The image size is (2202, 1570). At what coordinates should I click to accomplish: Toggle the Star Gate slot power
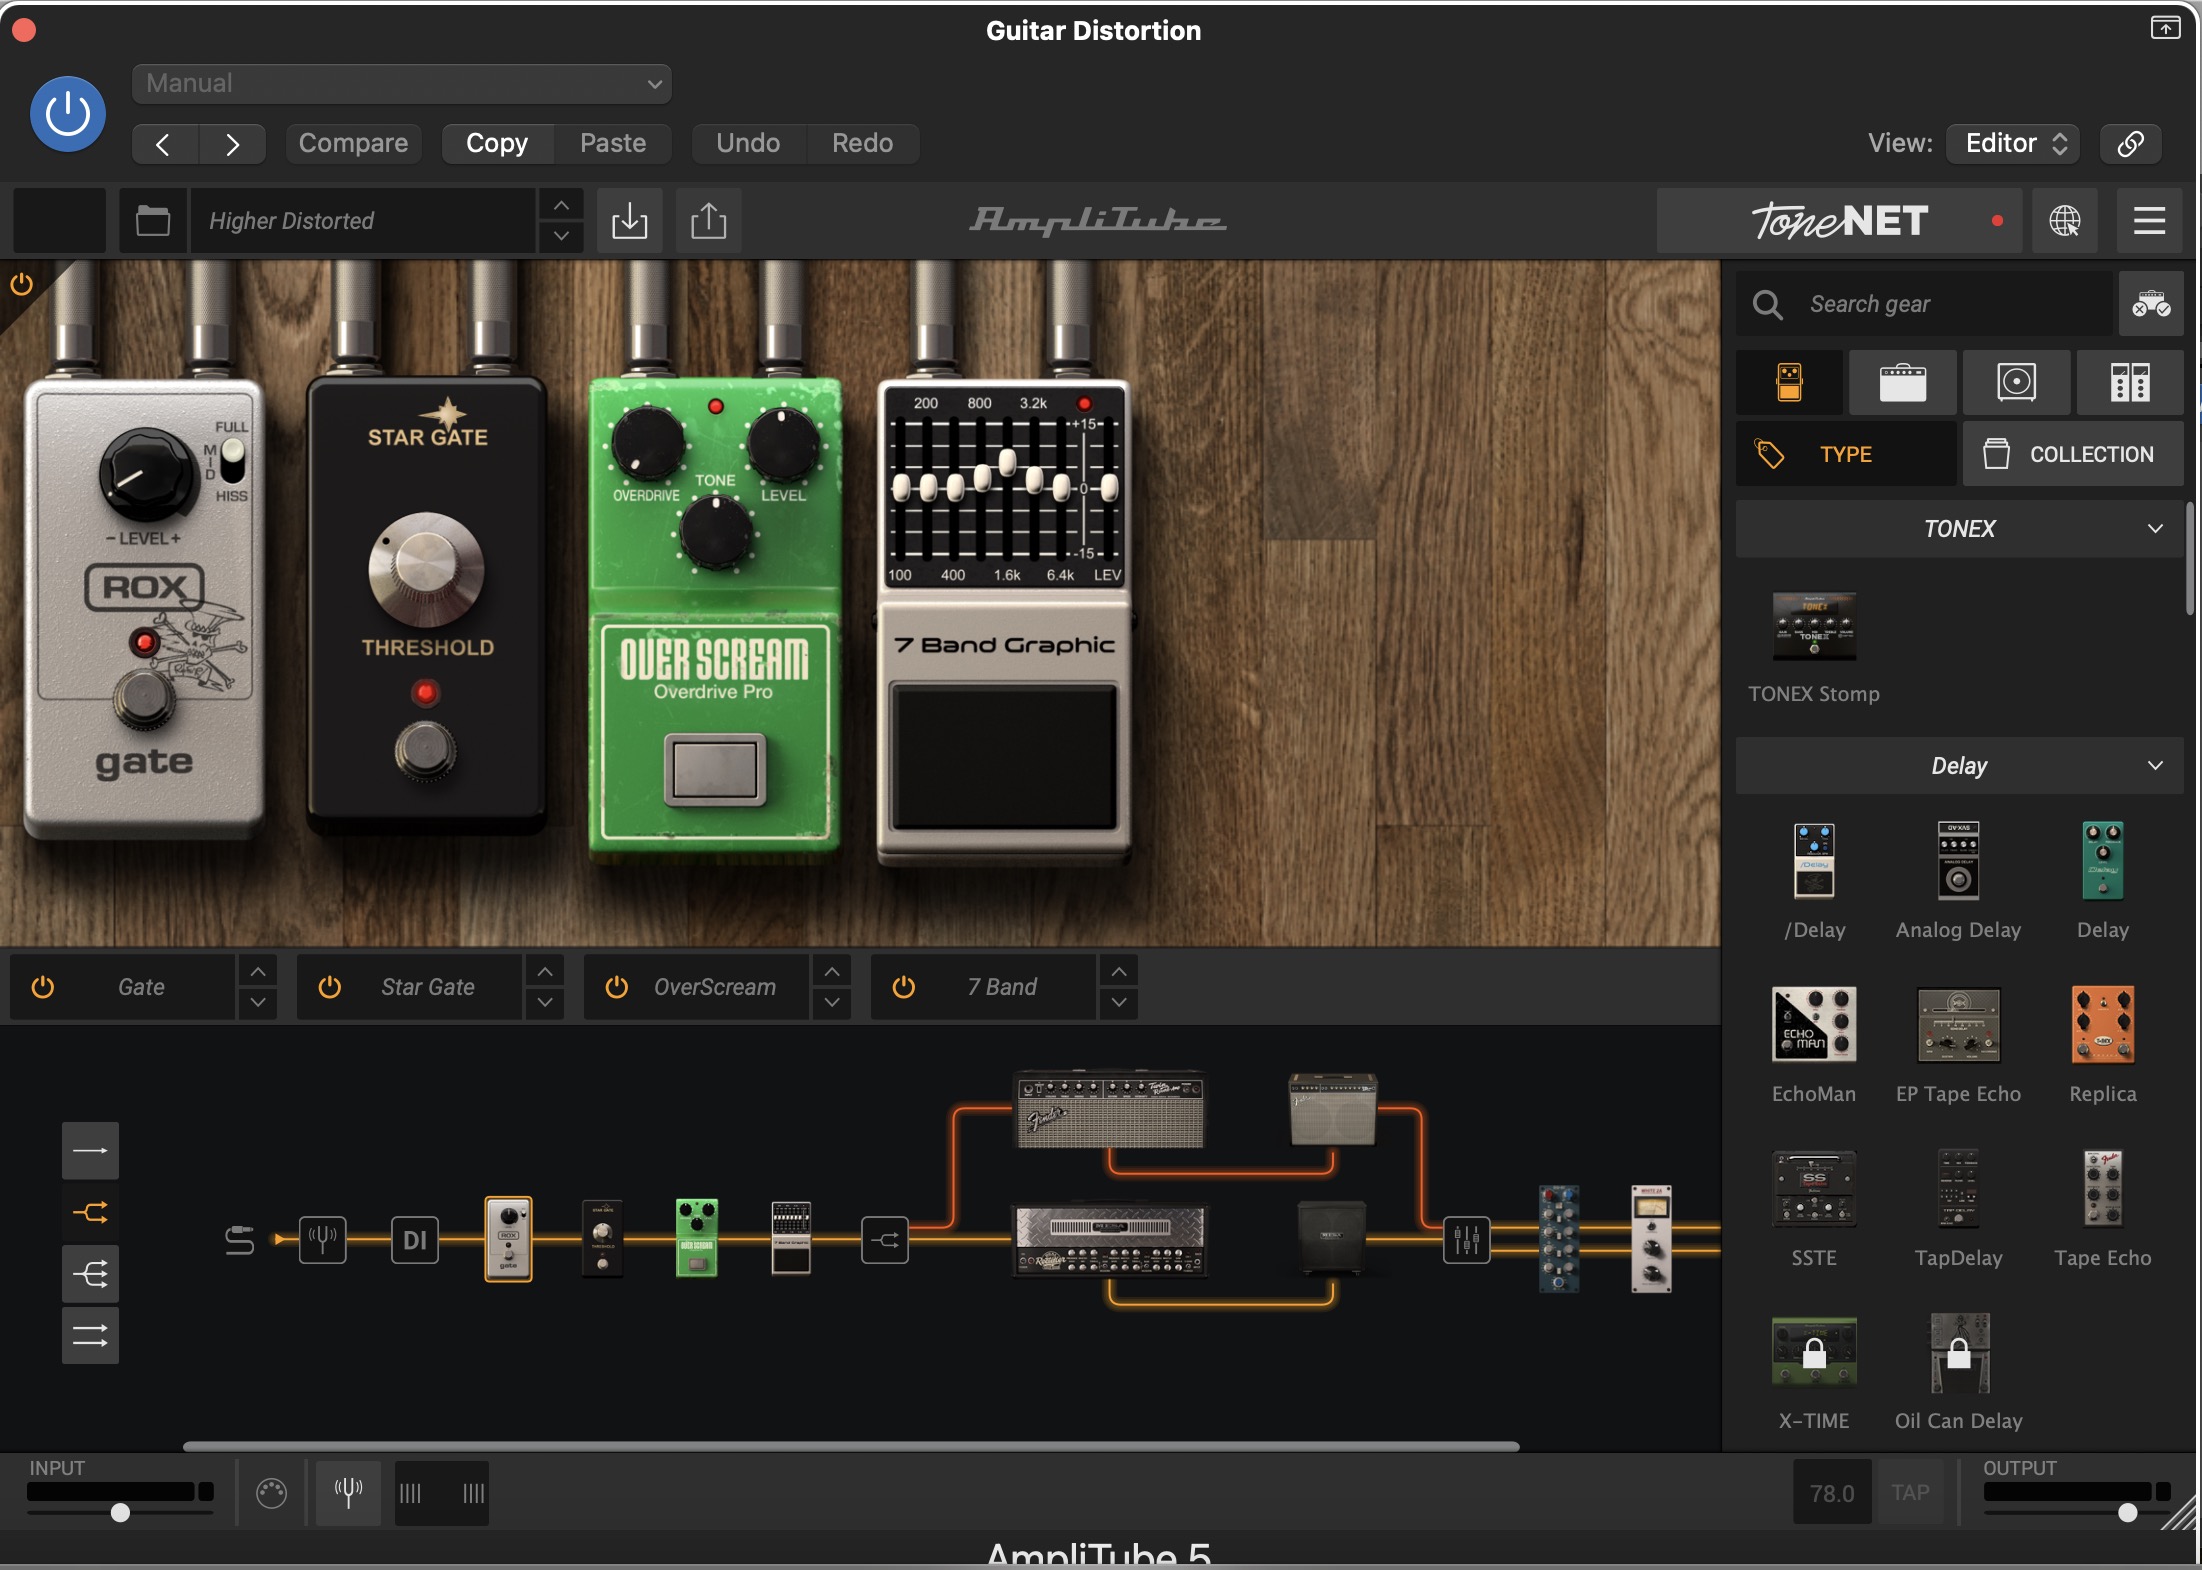330,987
